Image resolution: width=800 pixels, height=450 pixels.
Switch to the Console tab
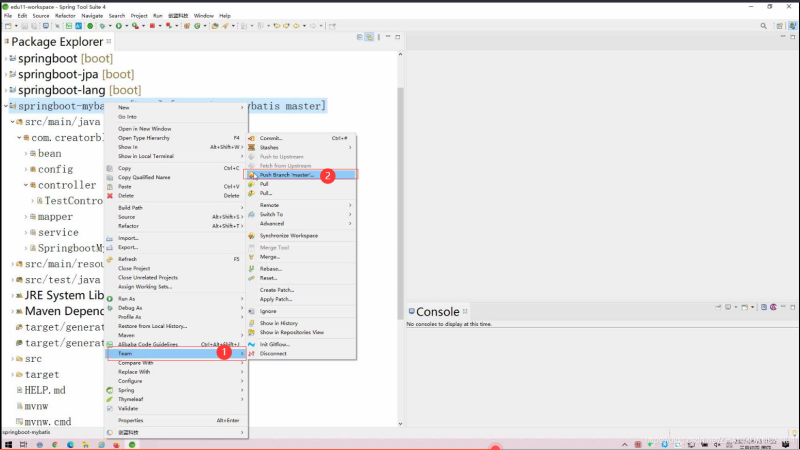pyautogui.click(x=437, y=312)
